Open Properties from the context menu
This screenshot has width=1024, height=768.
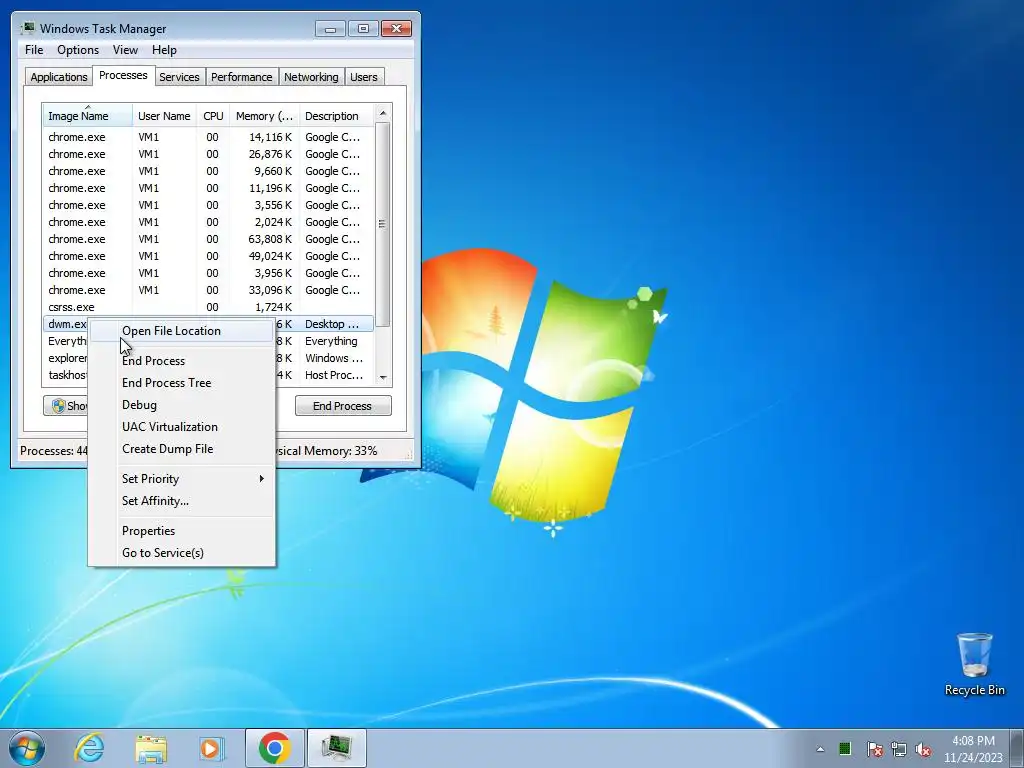coord(182,531)
